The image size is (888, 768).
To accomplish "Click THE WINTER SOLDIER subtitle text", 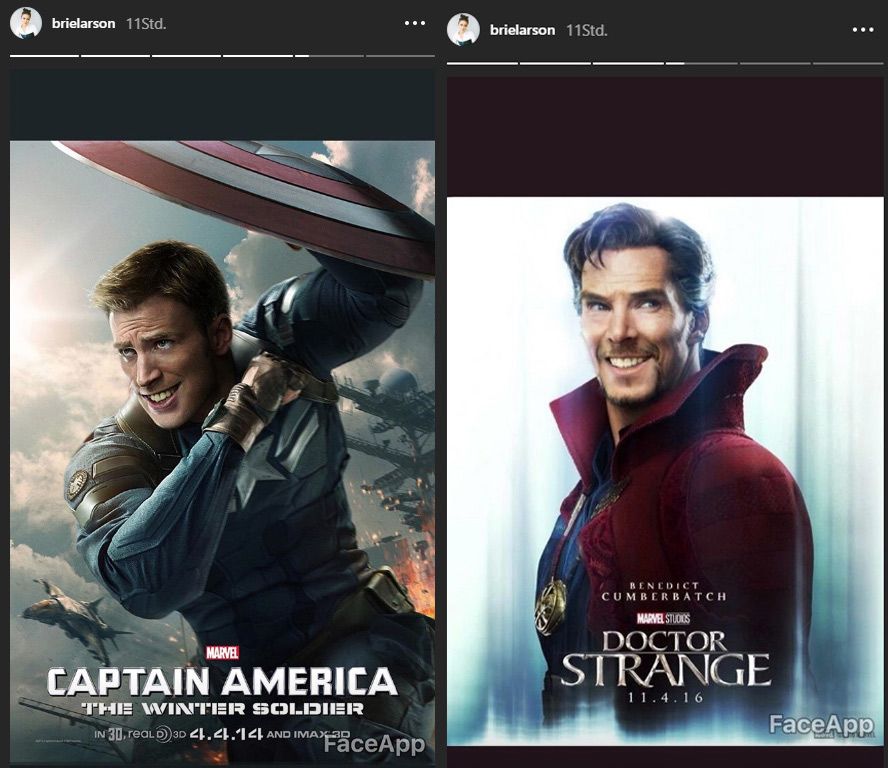I will pos(223,709).
